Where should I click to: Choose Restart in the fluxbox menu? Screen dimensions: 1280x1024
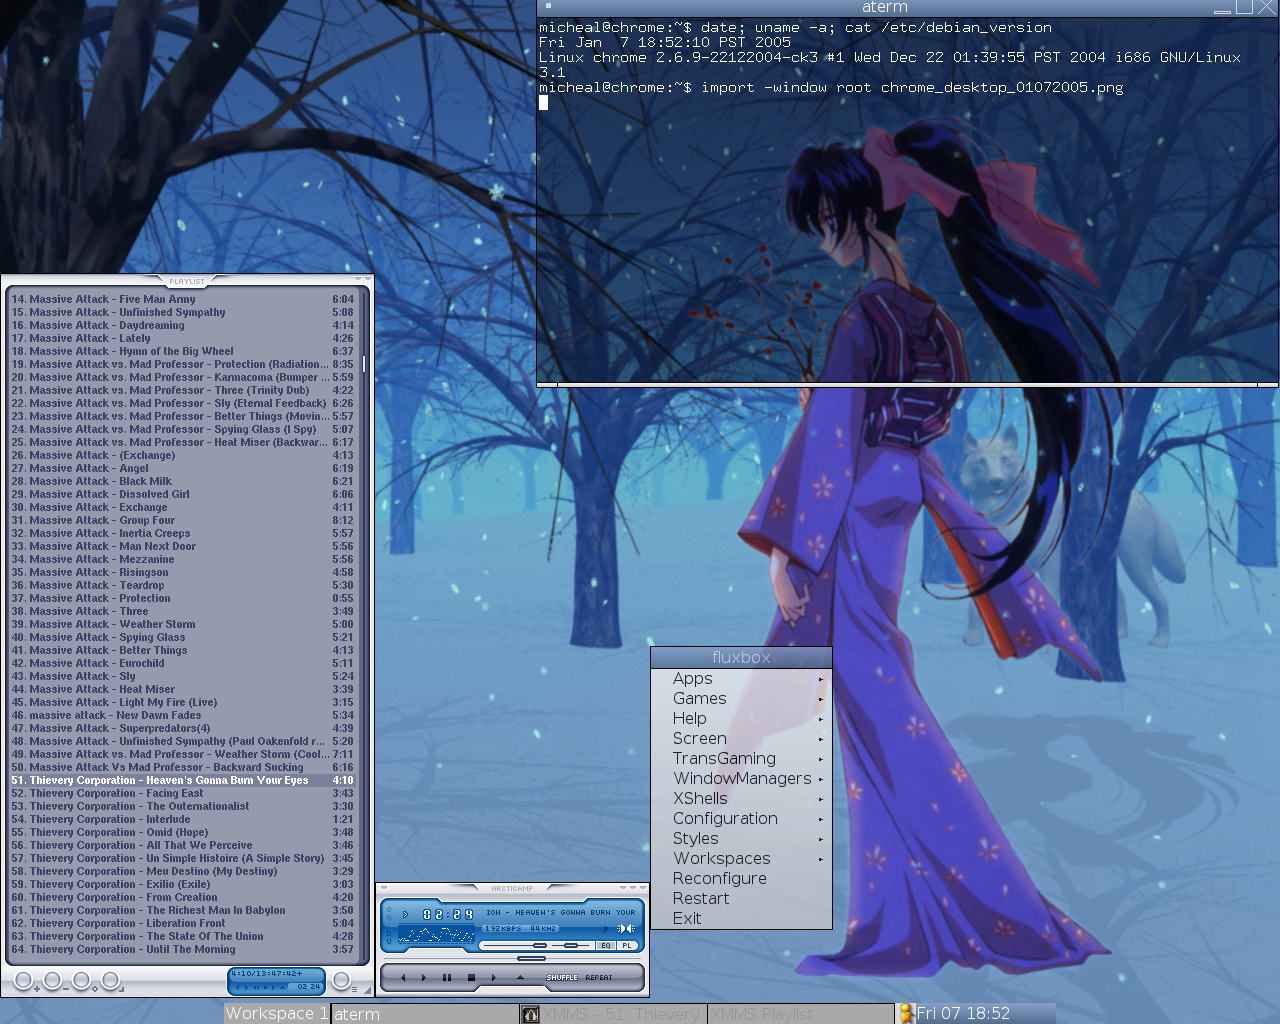tap(701, 898)
